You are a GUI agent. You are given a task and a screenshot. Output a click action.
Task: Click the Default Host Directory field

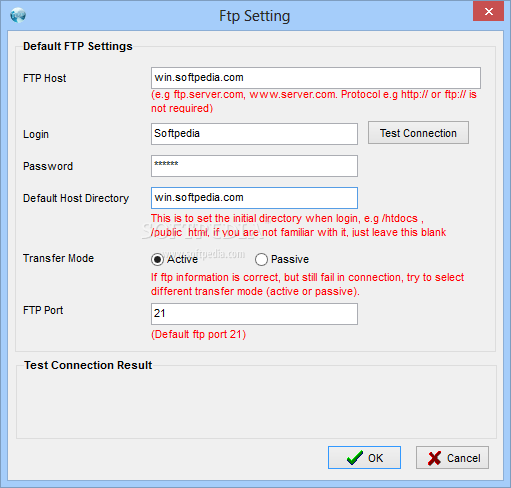[x=254, y=198]
